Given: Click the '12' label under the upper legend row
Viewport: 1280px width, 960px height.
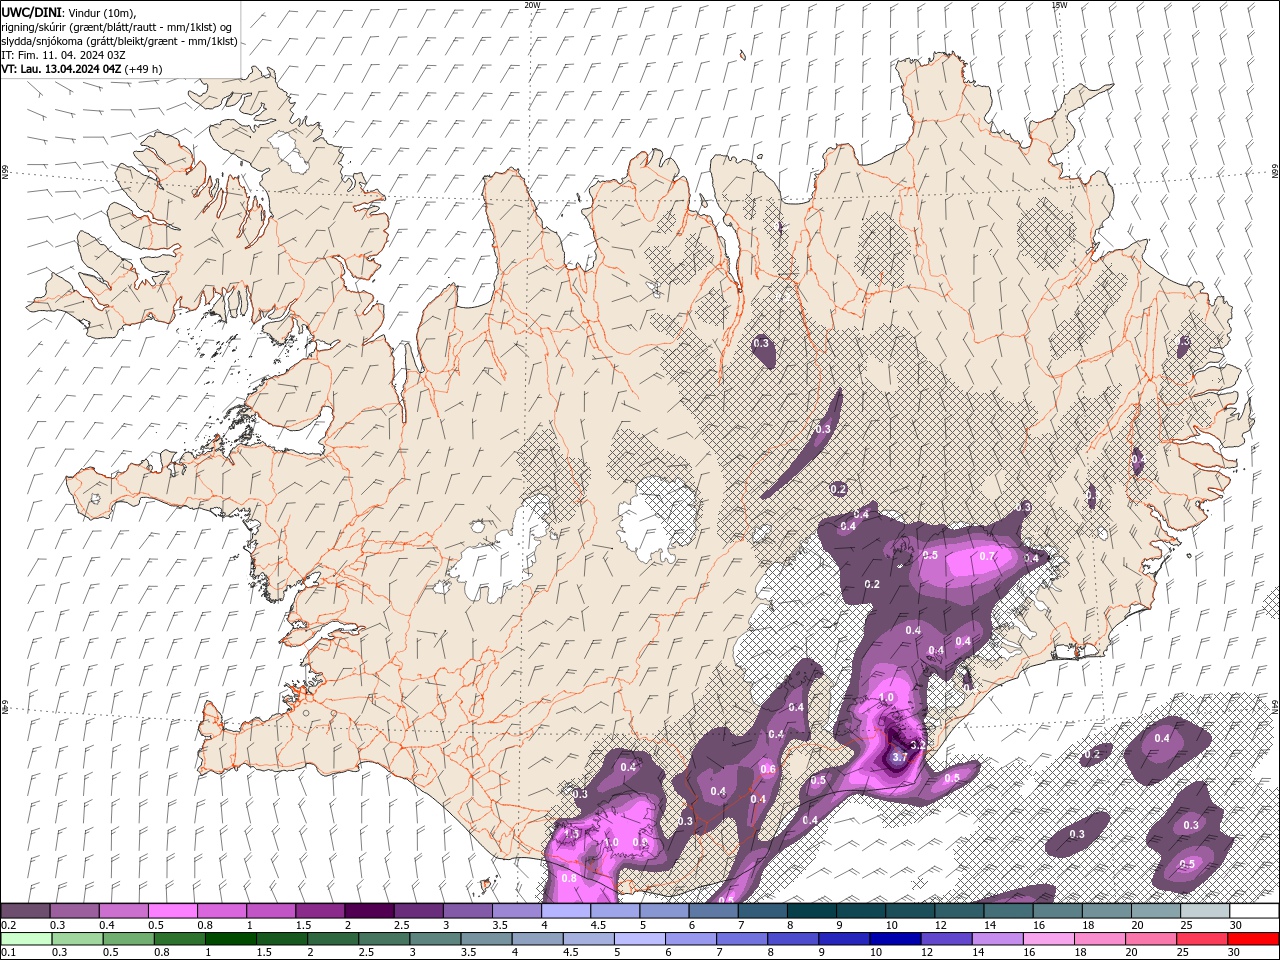Looking at the screenshot, I should (941, 925).
